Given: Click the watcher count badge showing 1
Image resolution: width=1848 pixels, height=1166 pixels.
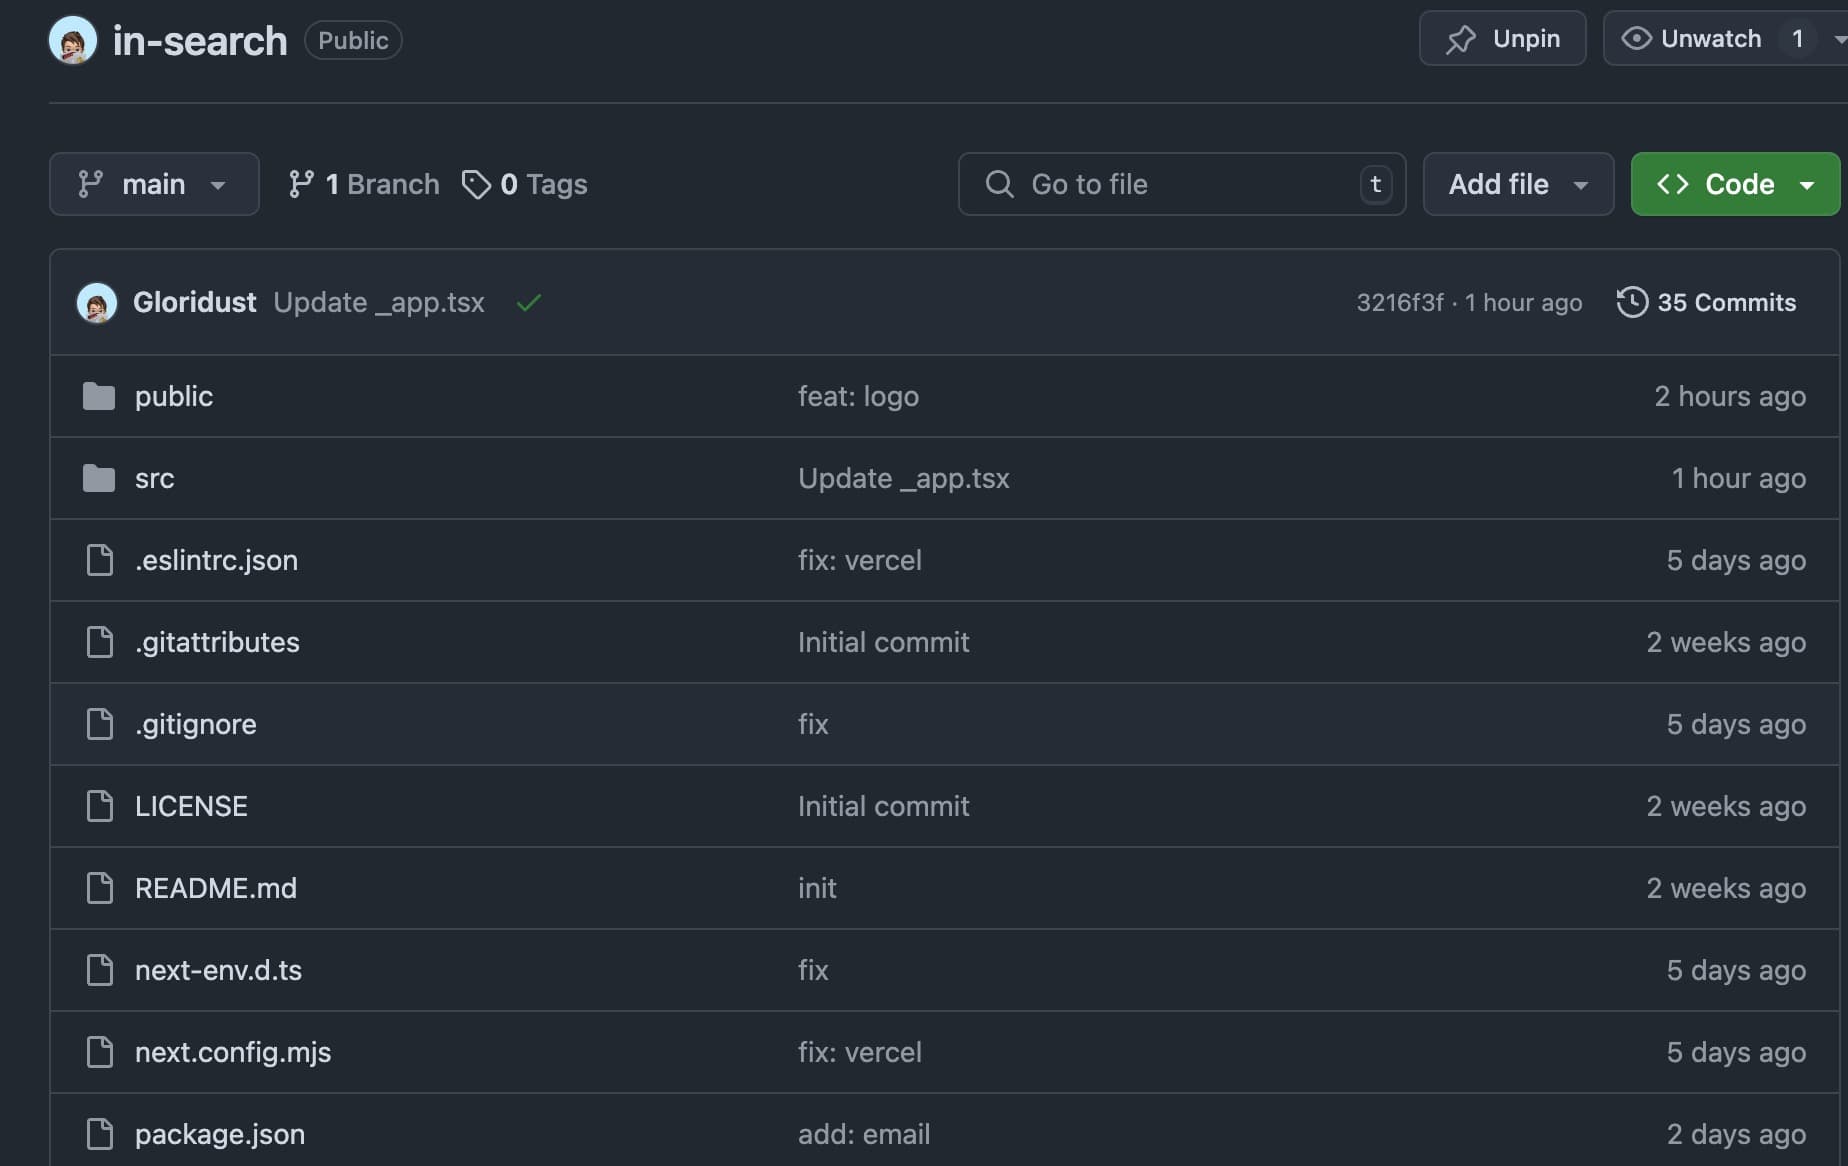Looking at the screenshot, I should click(1797, 38).
